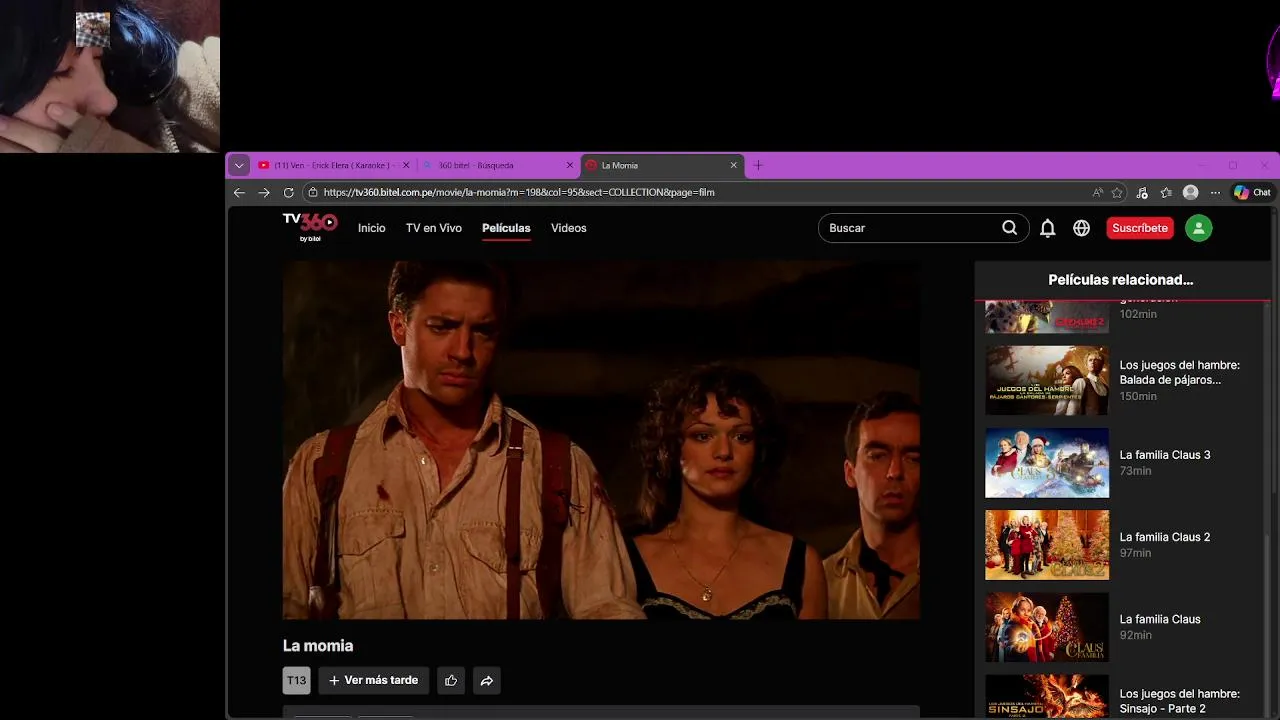Click the La momia title text
Viewport: 1280px width, 720px height.
tap(318, 646)
